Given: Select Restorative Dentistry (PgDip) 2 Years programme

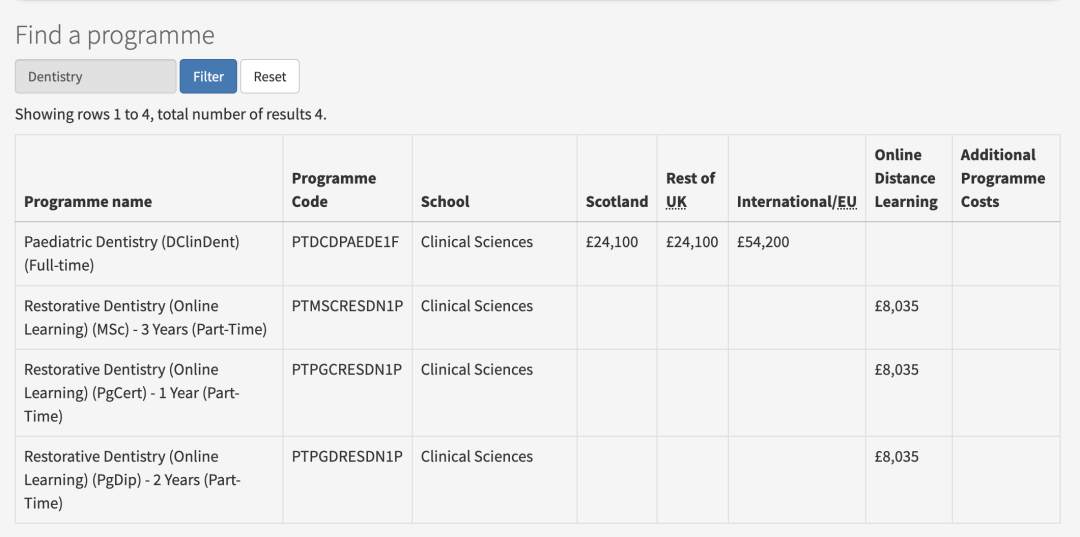Looking at the screenshot, I should pos(131,480).
